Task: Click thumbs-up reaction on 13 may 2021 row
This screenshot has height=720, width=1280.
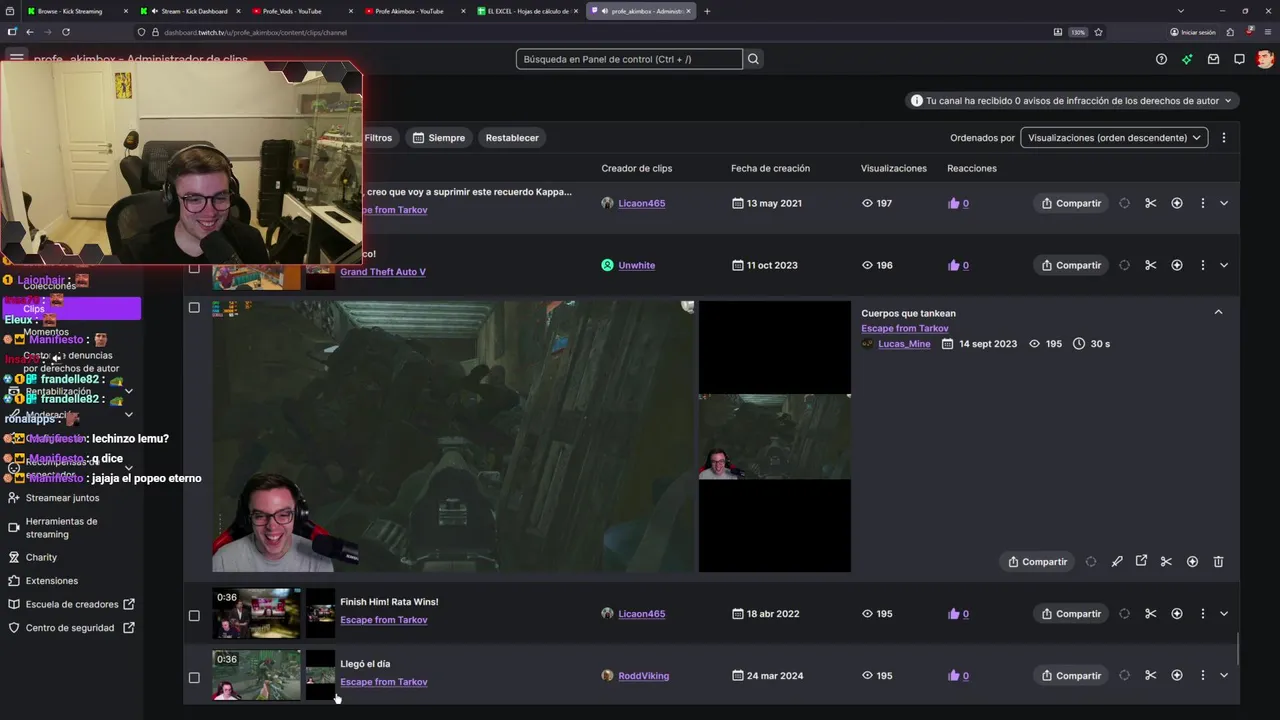Action: tap(954, 203)
